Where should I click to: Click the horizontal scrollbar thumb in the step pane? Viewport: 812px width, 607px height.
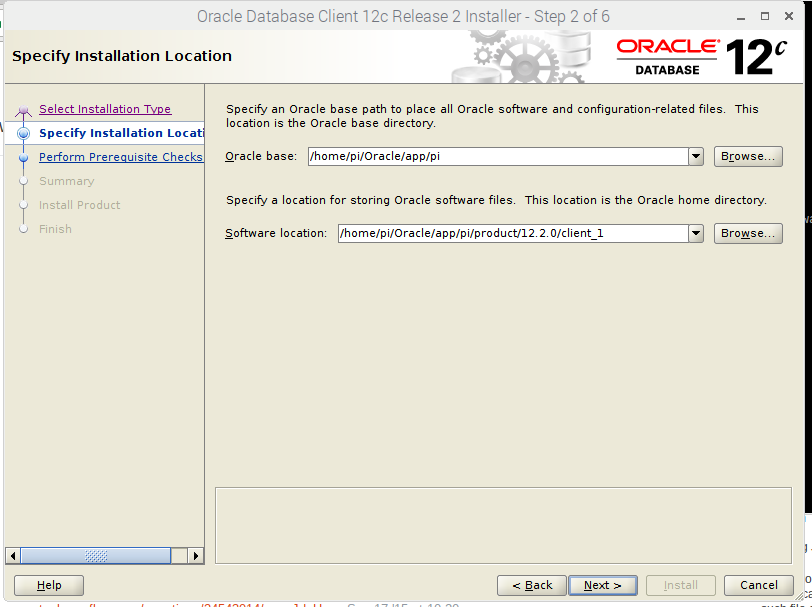click(x=95, y=556)
